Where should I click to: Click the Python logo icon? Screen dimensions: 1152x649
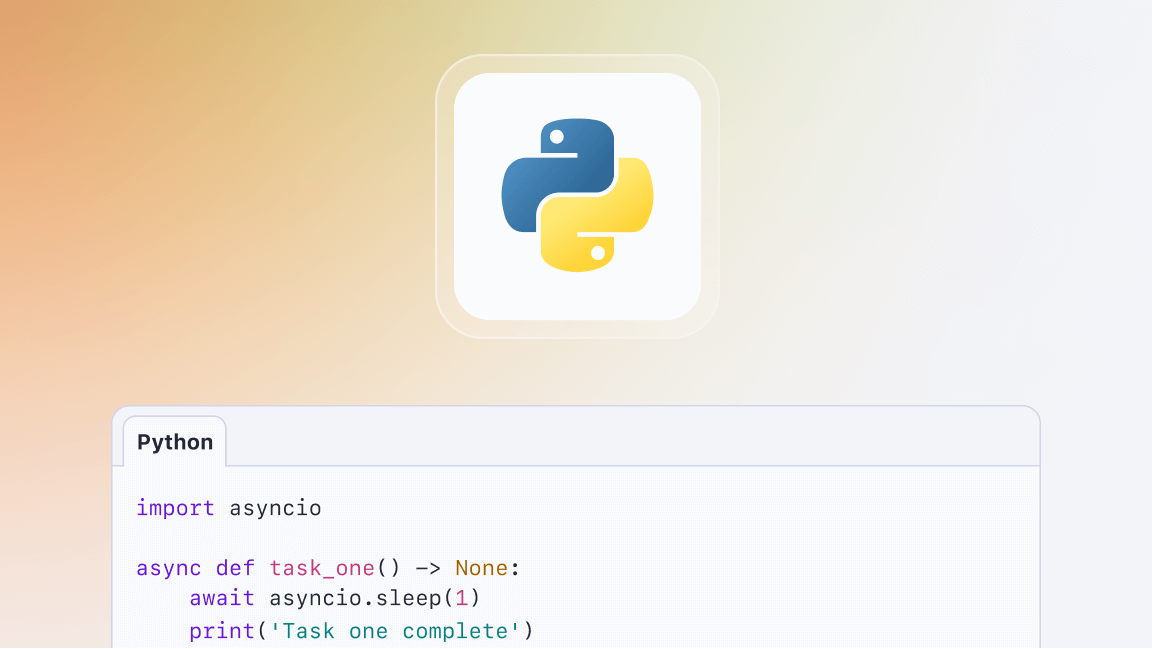click(576, 195)
